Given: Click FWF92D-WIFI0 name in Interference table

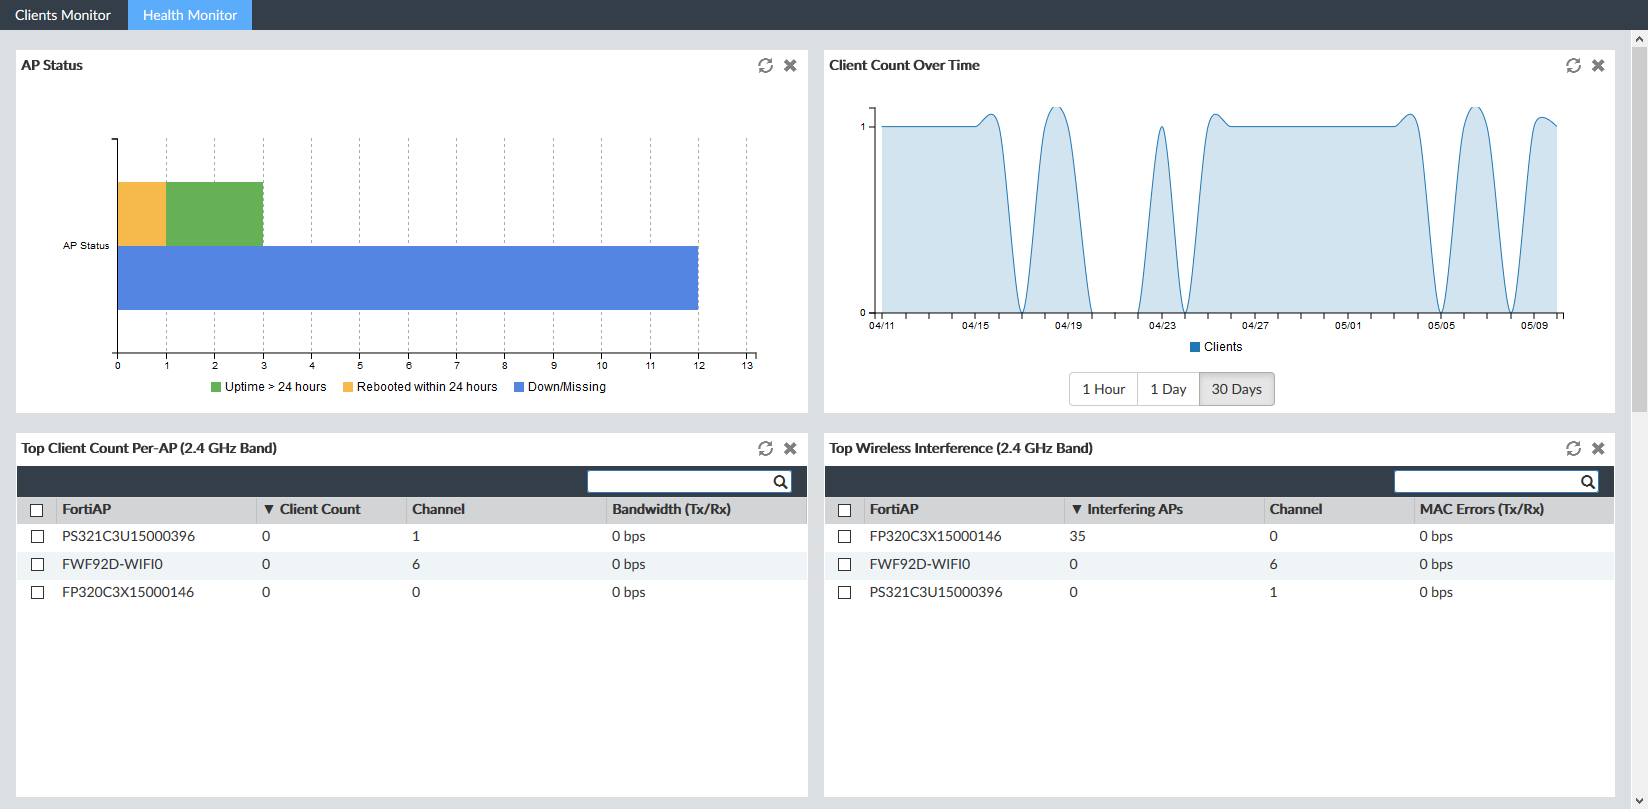Looking at the screenshot, I should coord(920,564).
